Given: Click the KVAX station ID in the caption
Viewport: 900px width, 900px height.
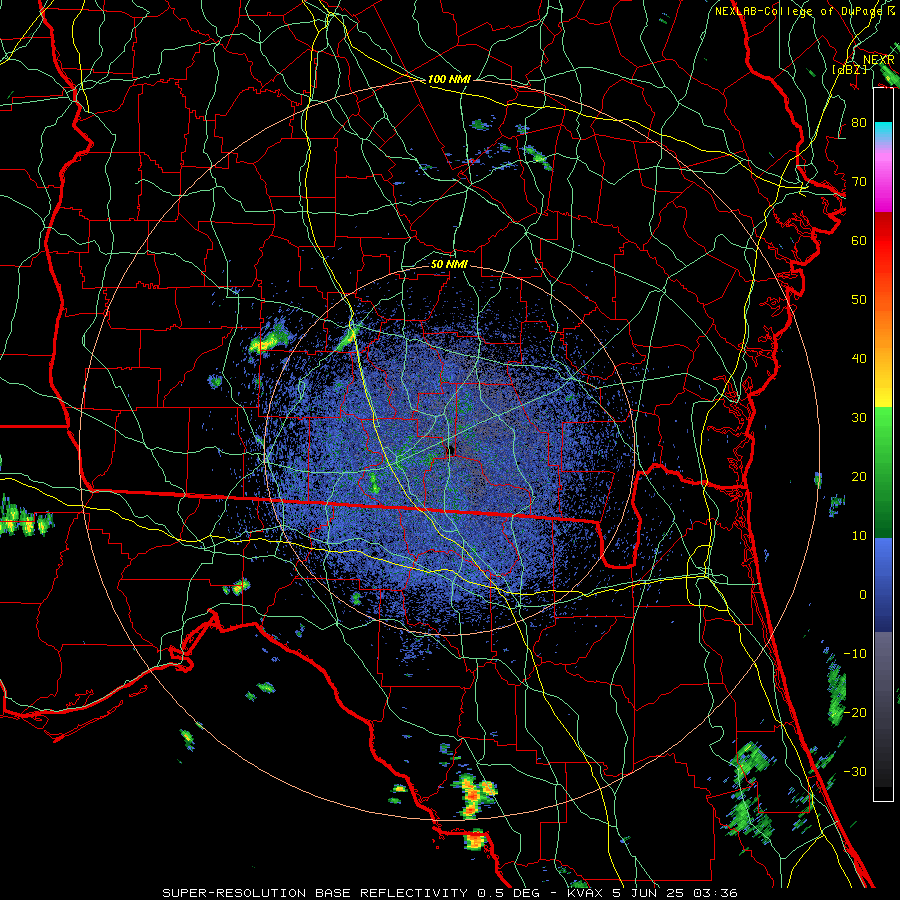Looking at the screenshot, I should tap(584, 893).
